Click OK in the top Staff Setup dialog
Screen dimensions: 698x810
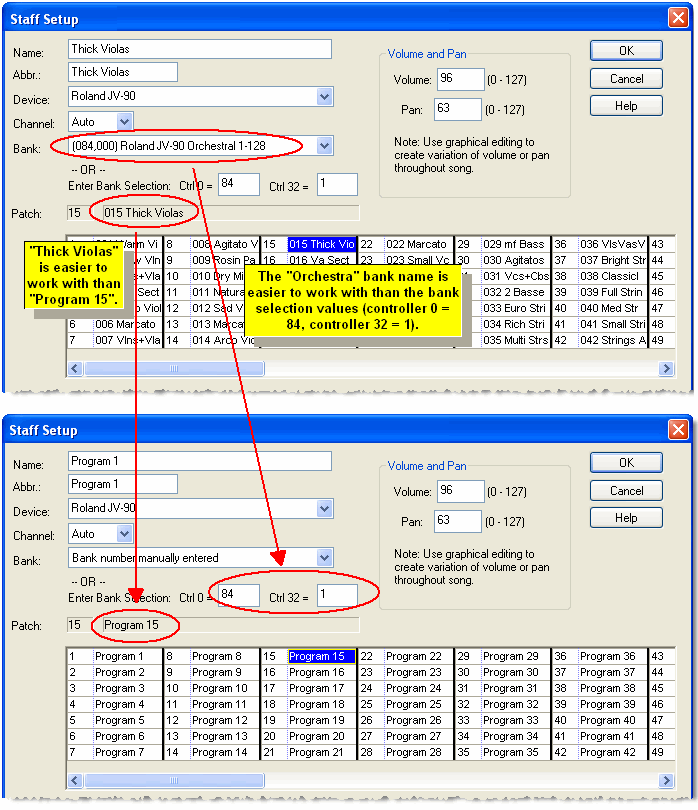(x=626, y=51)
